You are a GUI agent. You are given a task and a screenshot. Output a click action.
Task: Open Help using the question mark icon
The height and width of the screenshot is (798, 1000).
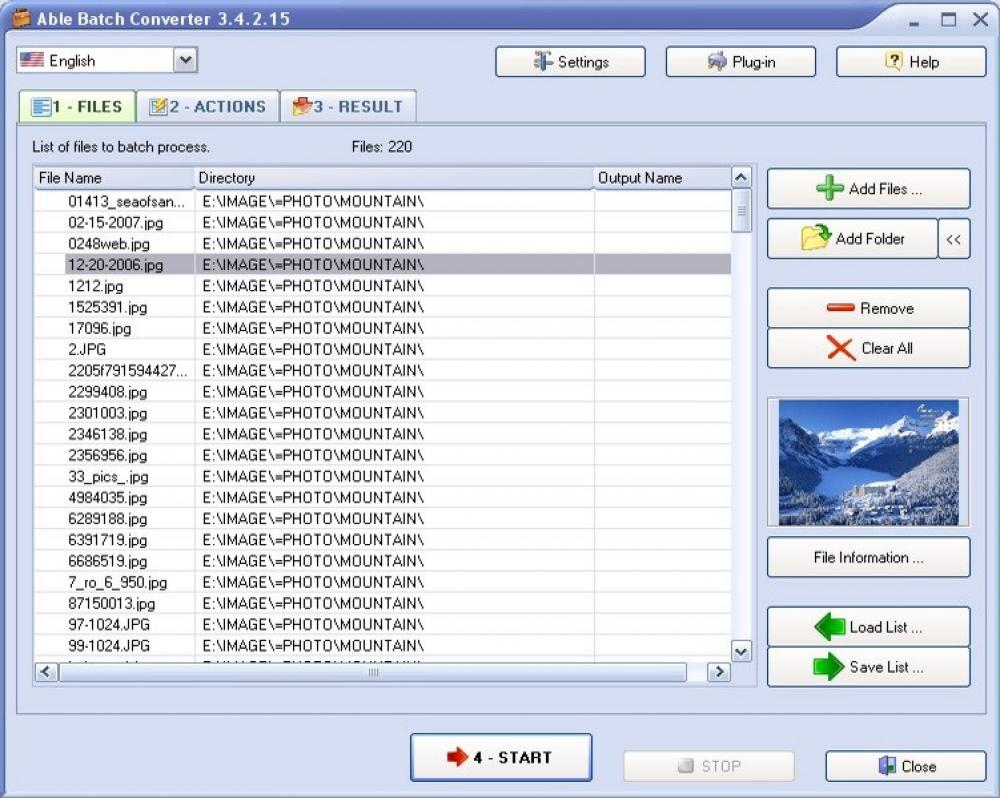coord(909,61)
